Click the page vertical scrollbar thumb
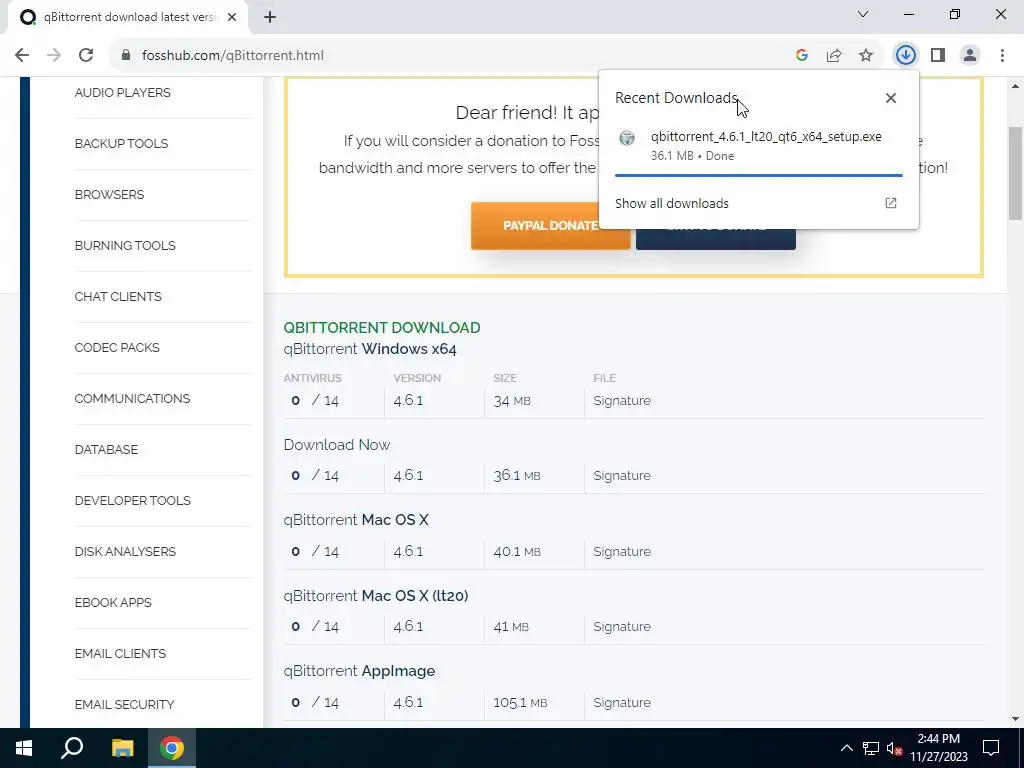Image resolution: width=1024 pixels, height=768 pixels. [1015, 173]
